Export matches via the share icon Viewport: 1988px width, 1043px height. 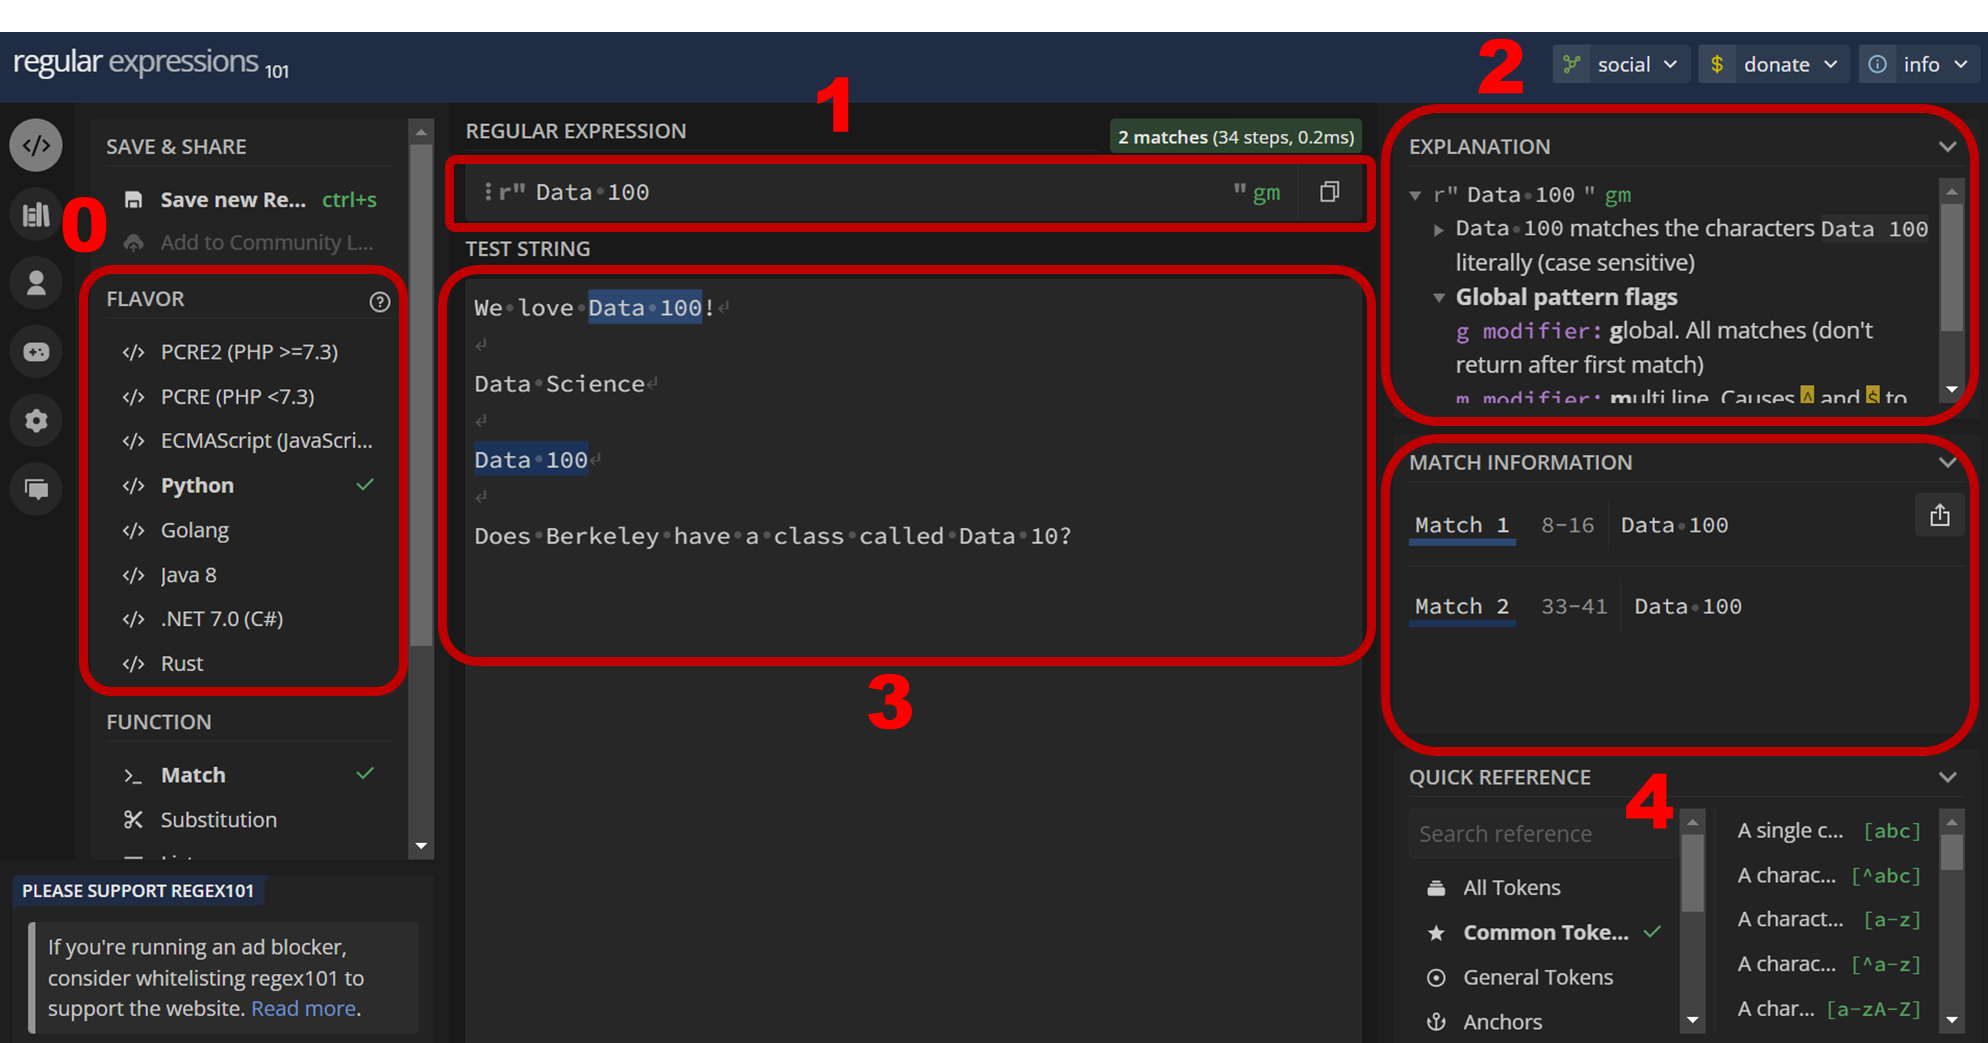coord(1939,515)
